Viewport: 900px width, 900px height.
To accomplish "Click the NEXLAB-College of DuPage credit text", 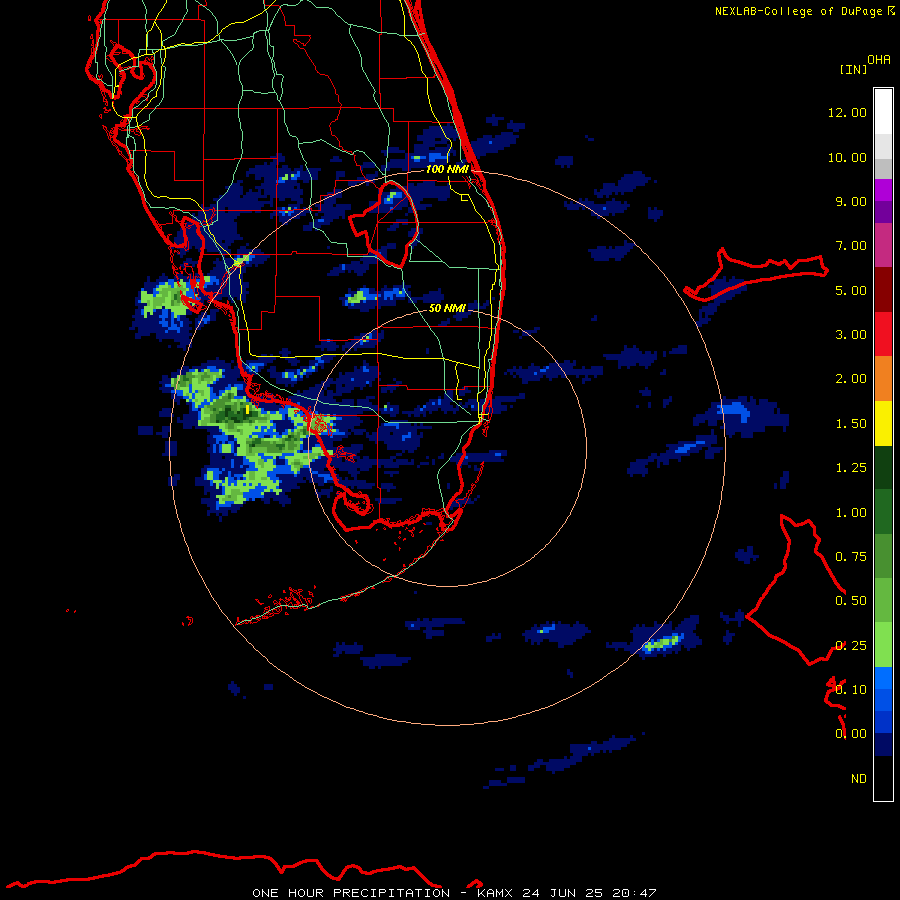I will click(x=799, y=11).
